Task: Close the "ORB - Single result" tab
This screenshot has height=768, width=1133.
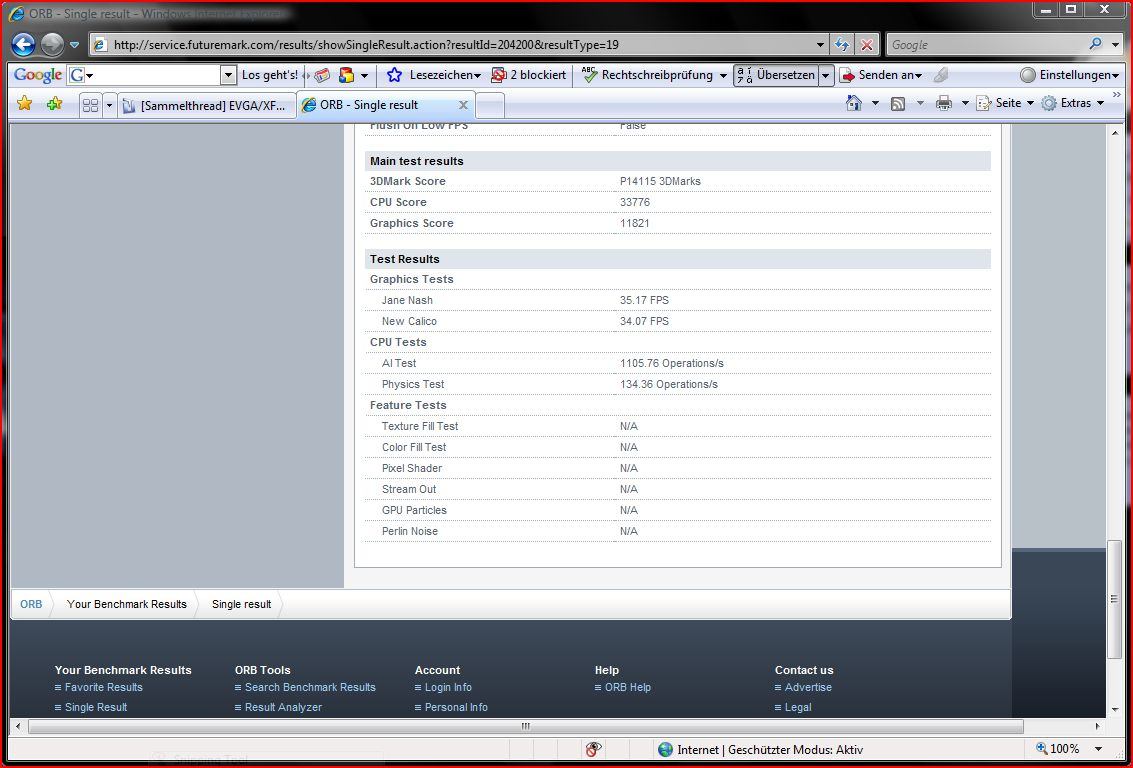Action: tap(463, 105)
